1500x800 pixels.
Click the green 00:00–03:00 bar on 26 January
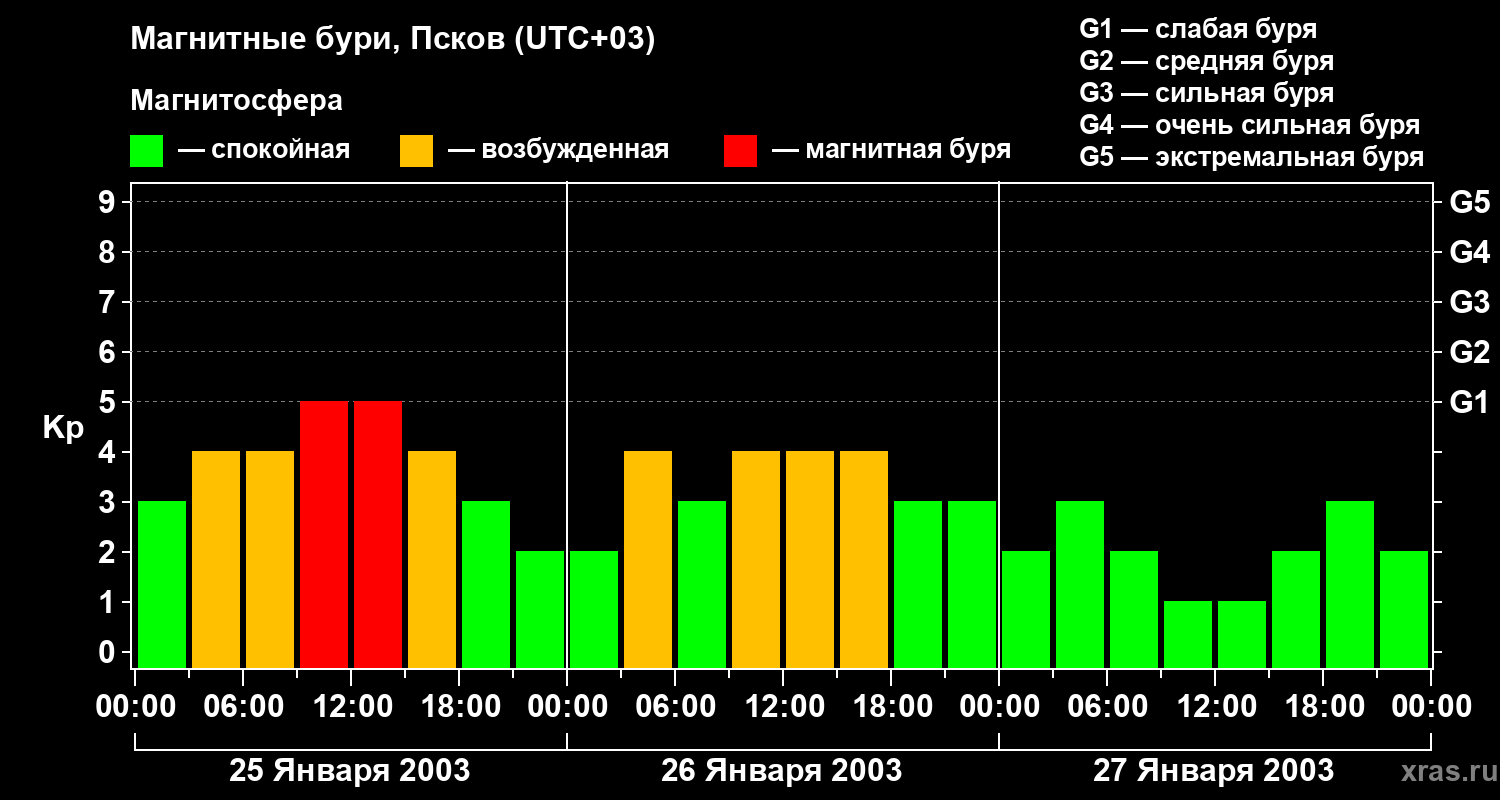click(x=594, y=609)
